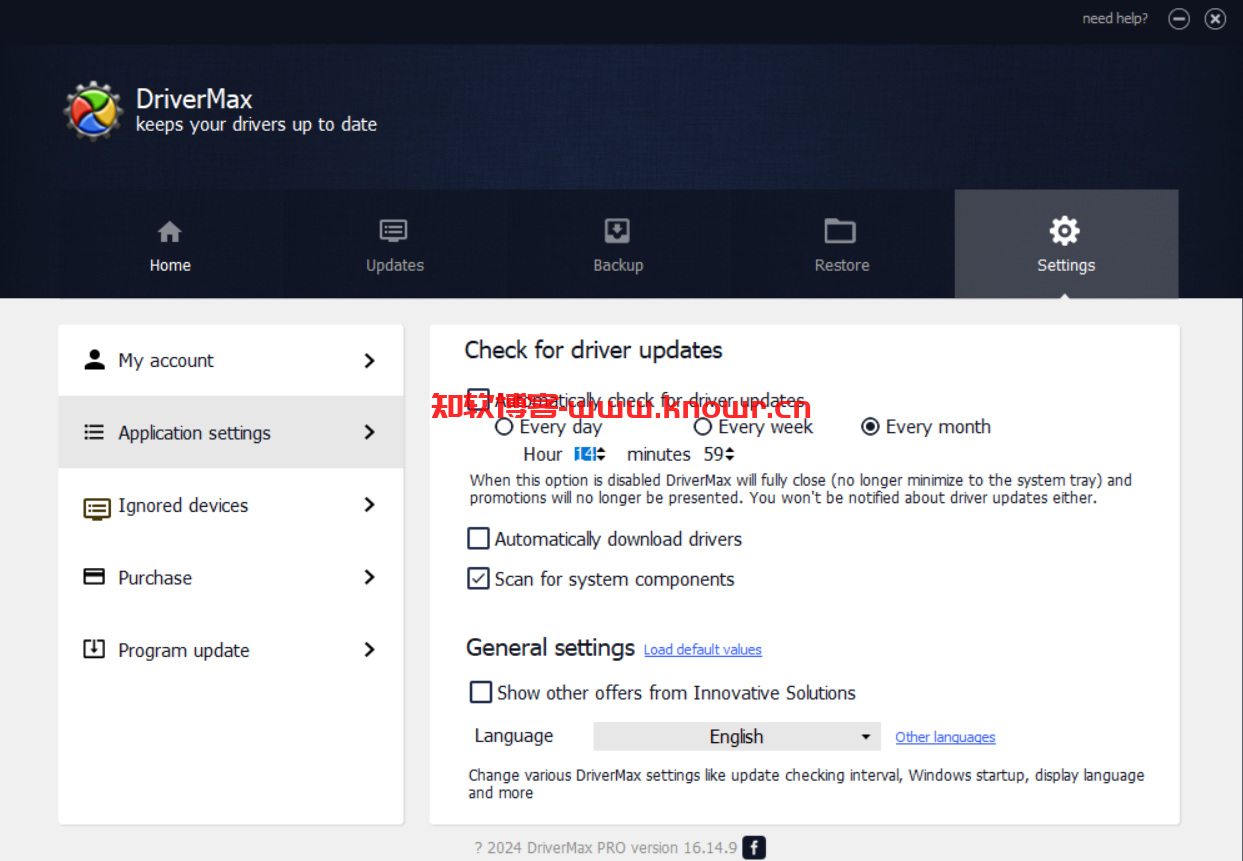Click the Backup download-box icon
The image size is (1243, 861).
click(x=618, y=231)
